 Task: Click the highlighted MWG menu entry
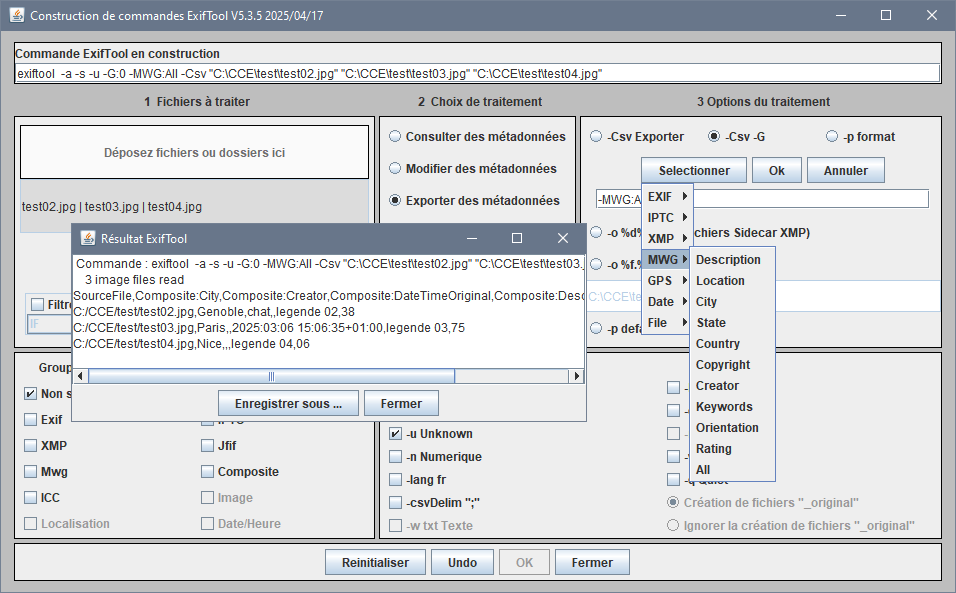pos(667,260)
